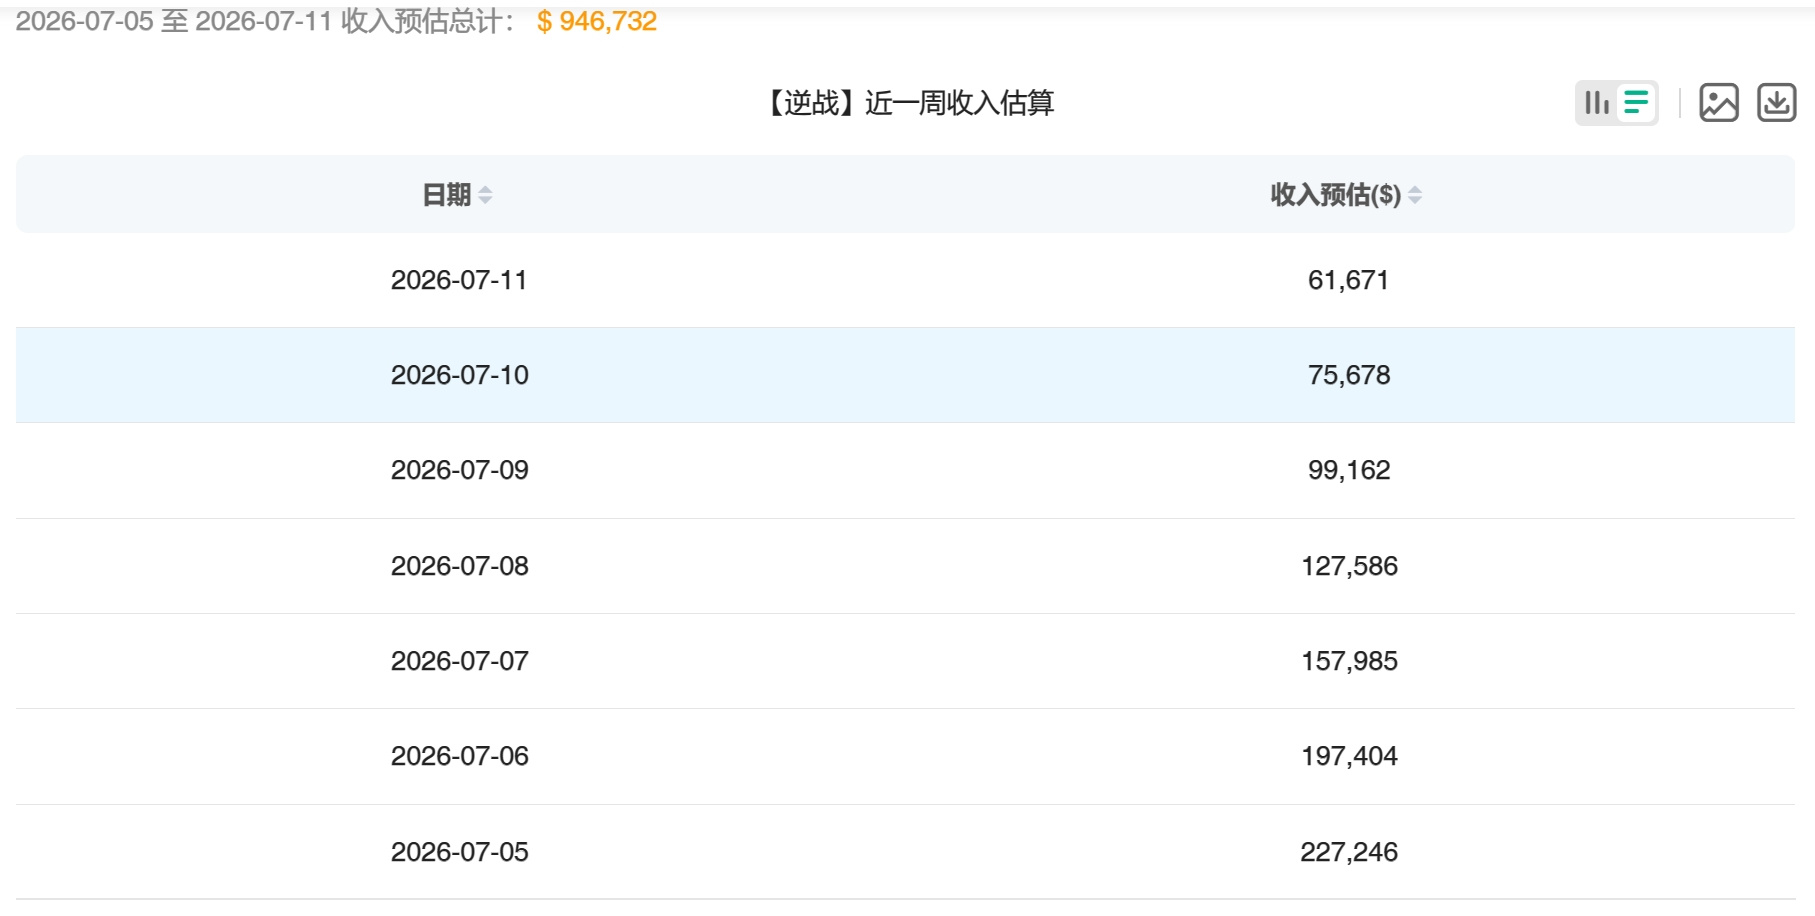Select date cell 2026-07-11
The image size is (1815, 916).
pyautogui.click(x=459, y=280)
